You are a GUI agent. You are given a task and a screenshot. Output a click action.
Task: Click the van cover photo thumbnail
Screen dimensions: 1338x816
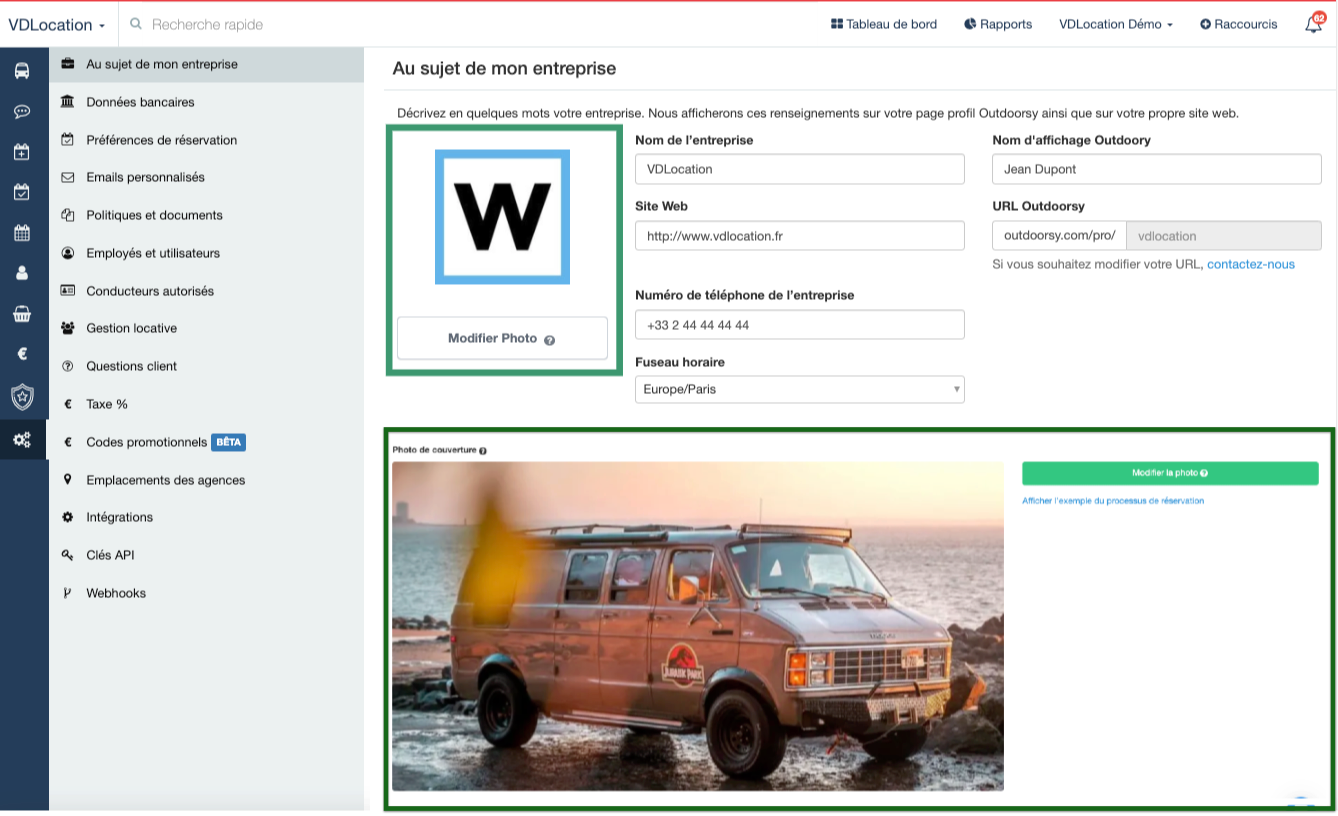[697, 627]
